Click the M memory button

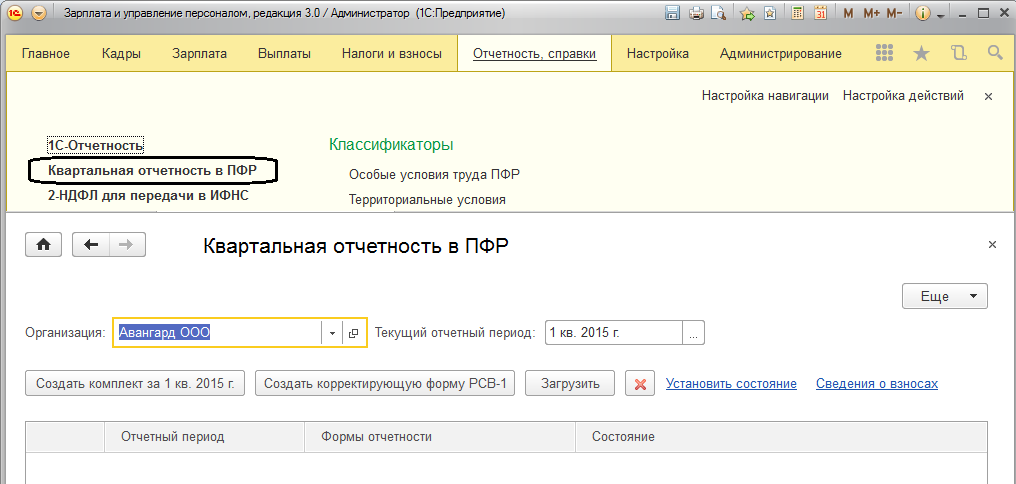pos(848,13)
